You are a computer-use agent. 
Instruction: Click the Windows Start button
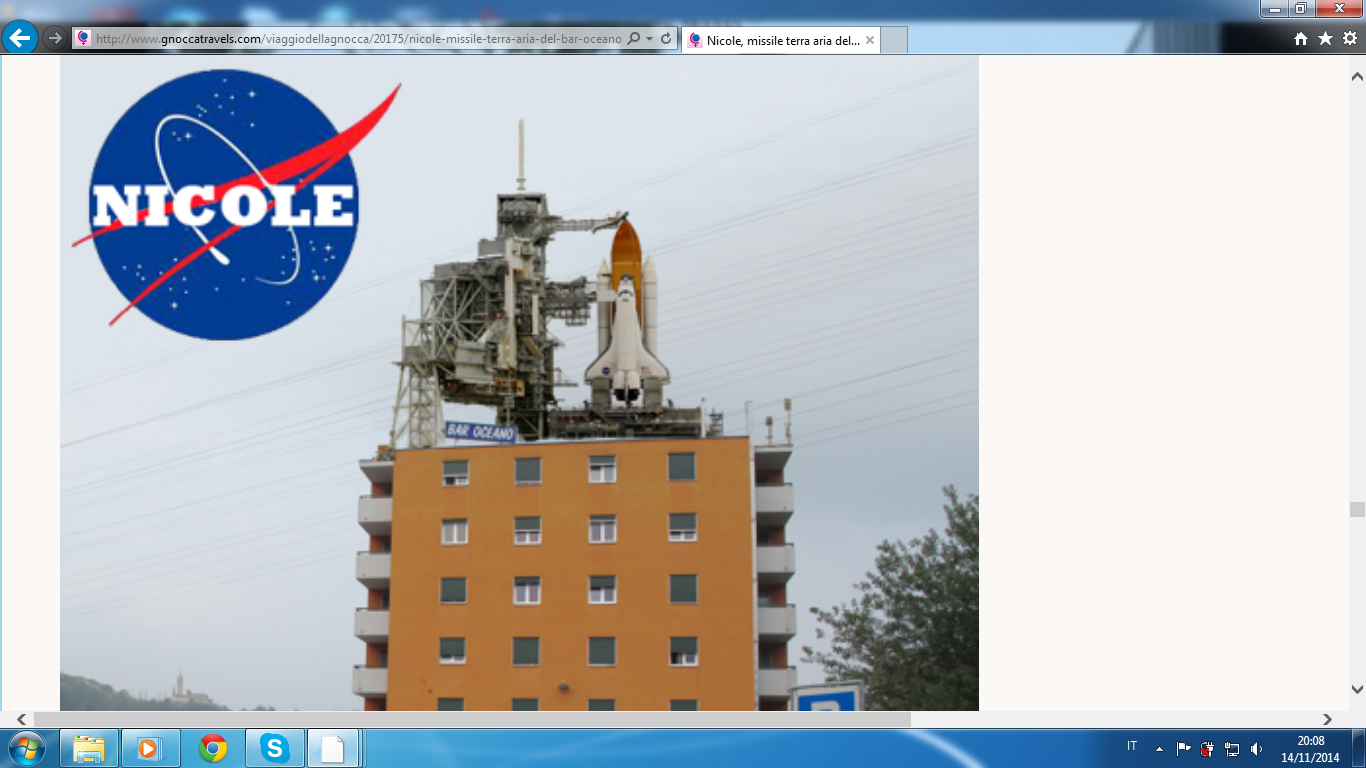25,748
